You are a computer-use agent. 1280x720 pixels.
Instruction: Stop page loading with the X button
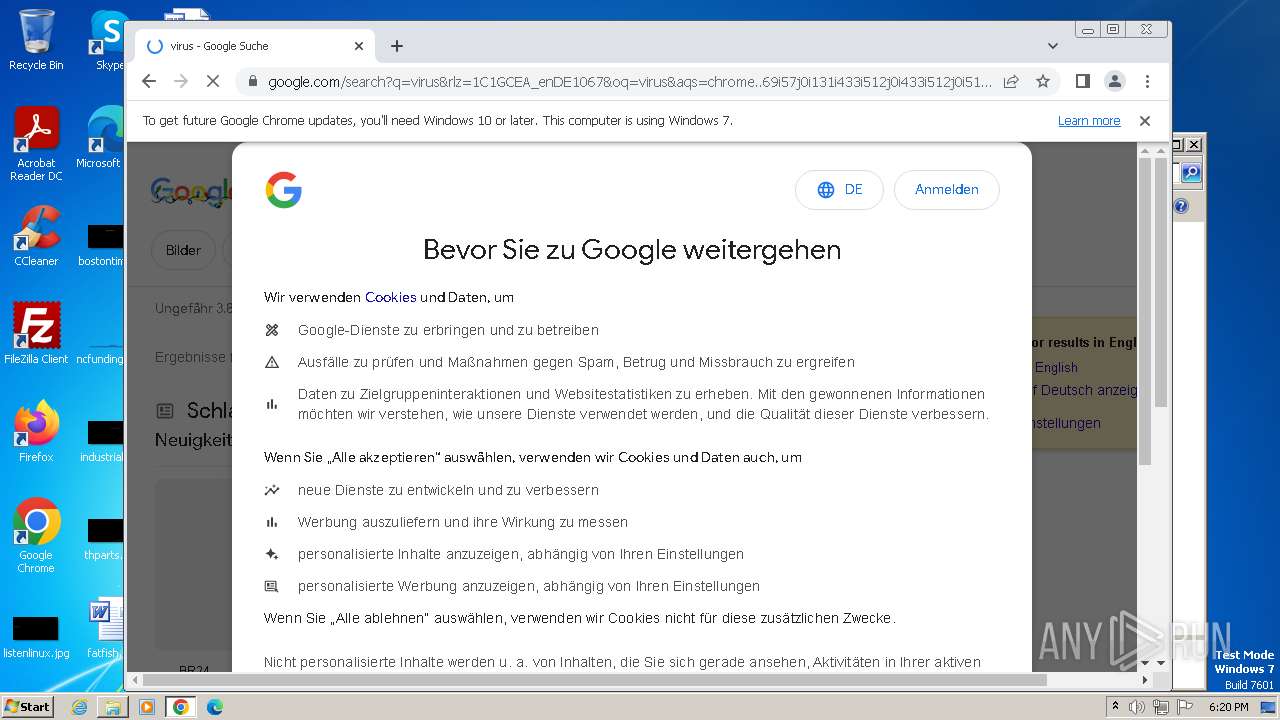[213, 81]
